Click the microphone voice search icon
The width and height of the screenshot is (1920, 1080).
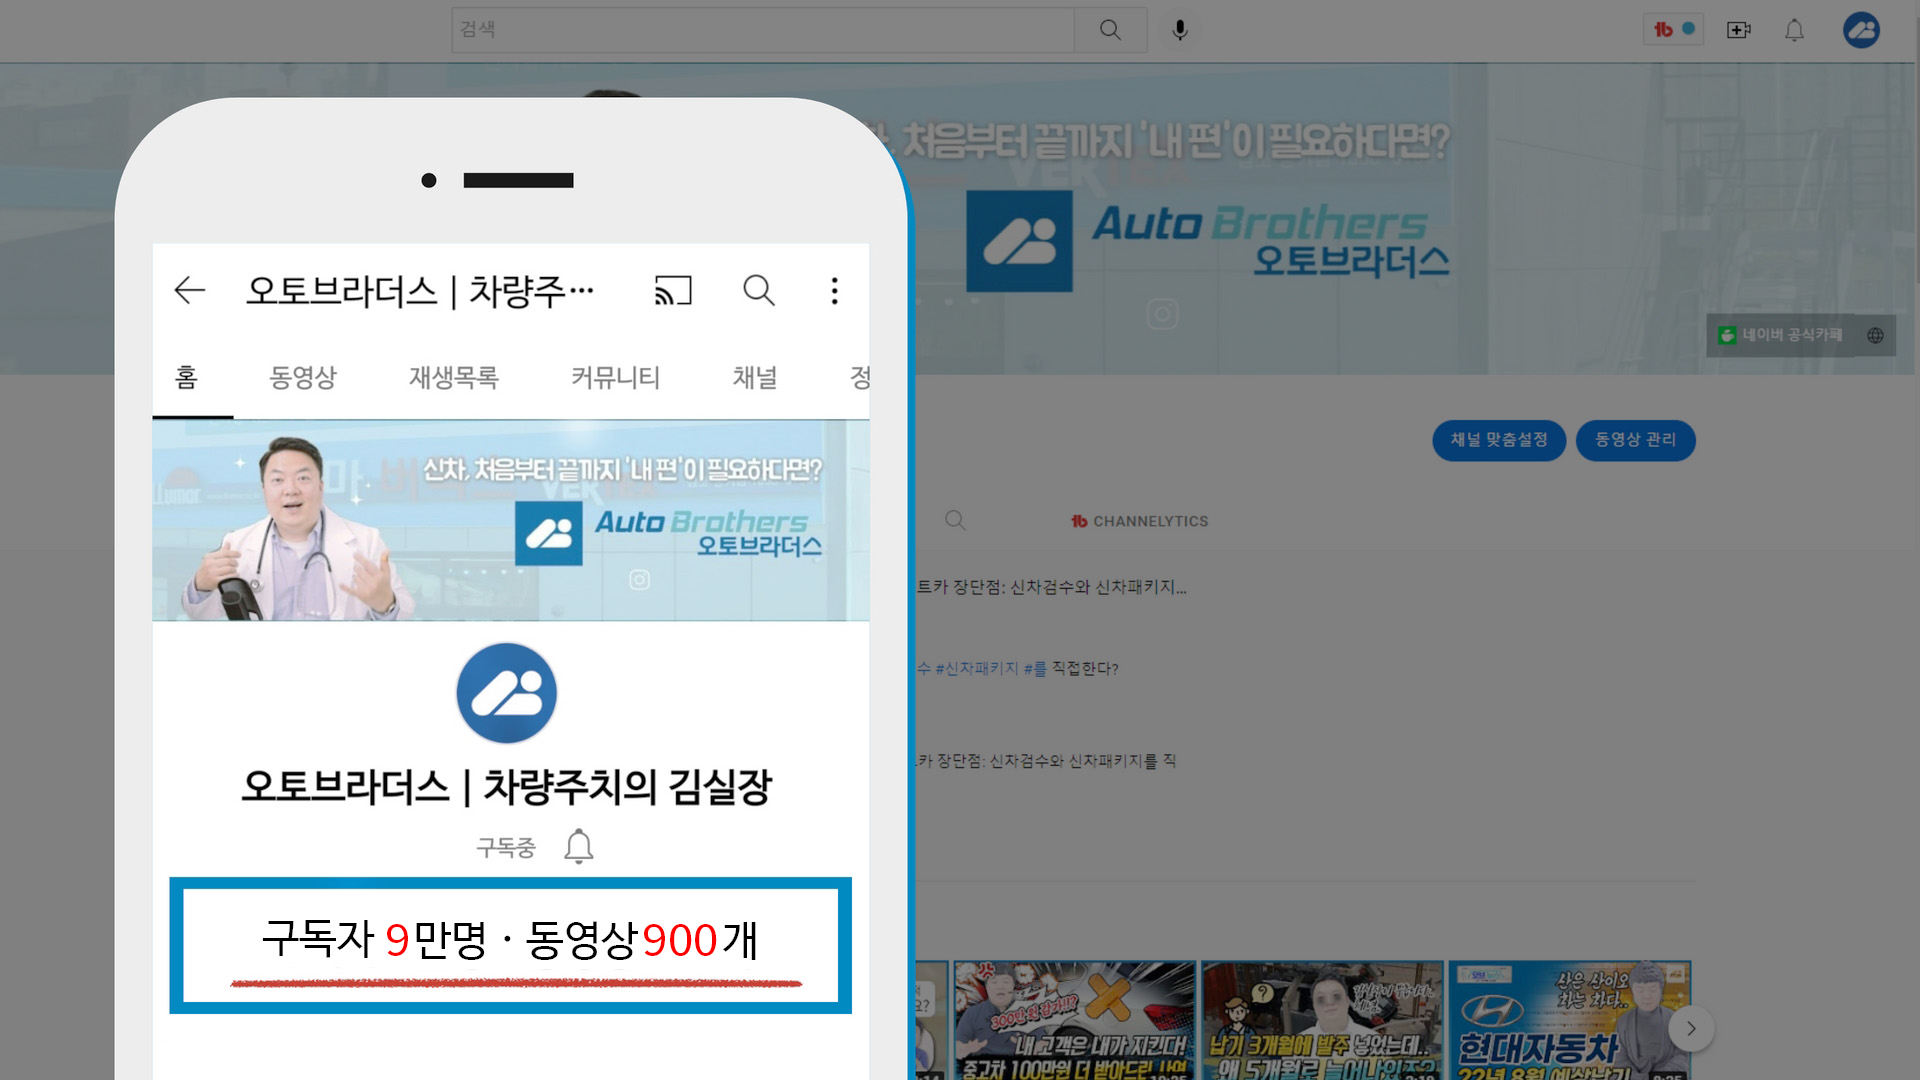point(1180,30)
